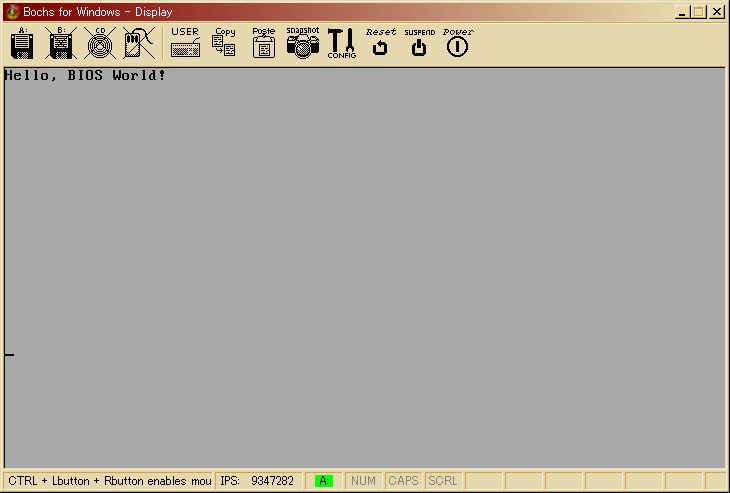Click the CTRL + Lbutton status message
Viewport: 730px width, 493px height.
pyautogui.click(x=109, y=480)
